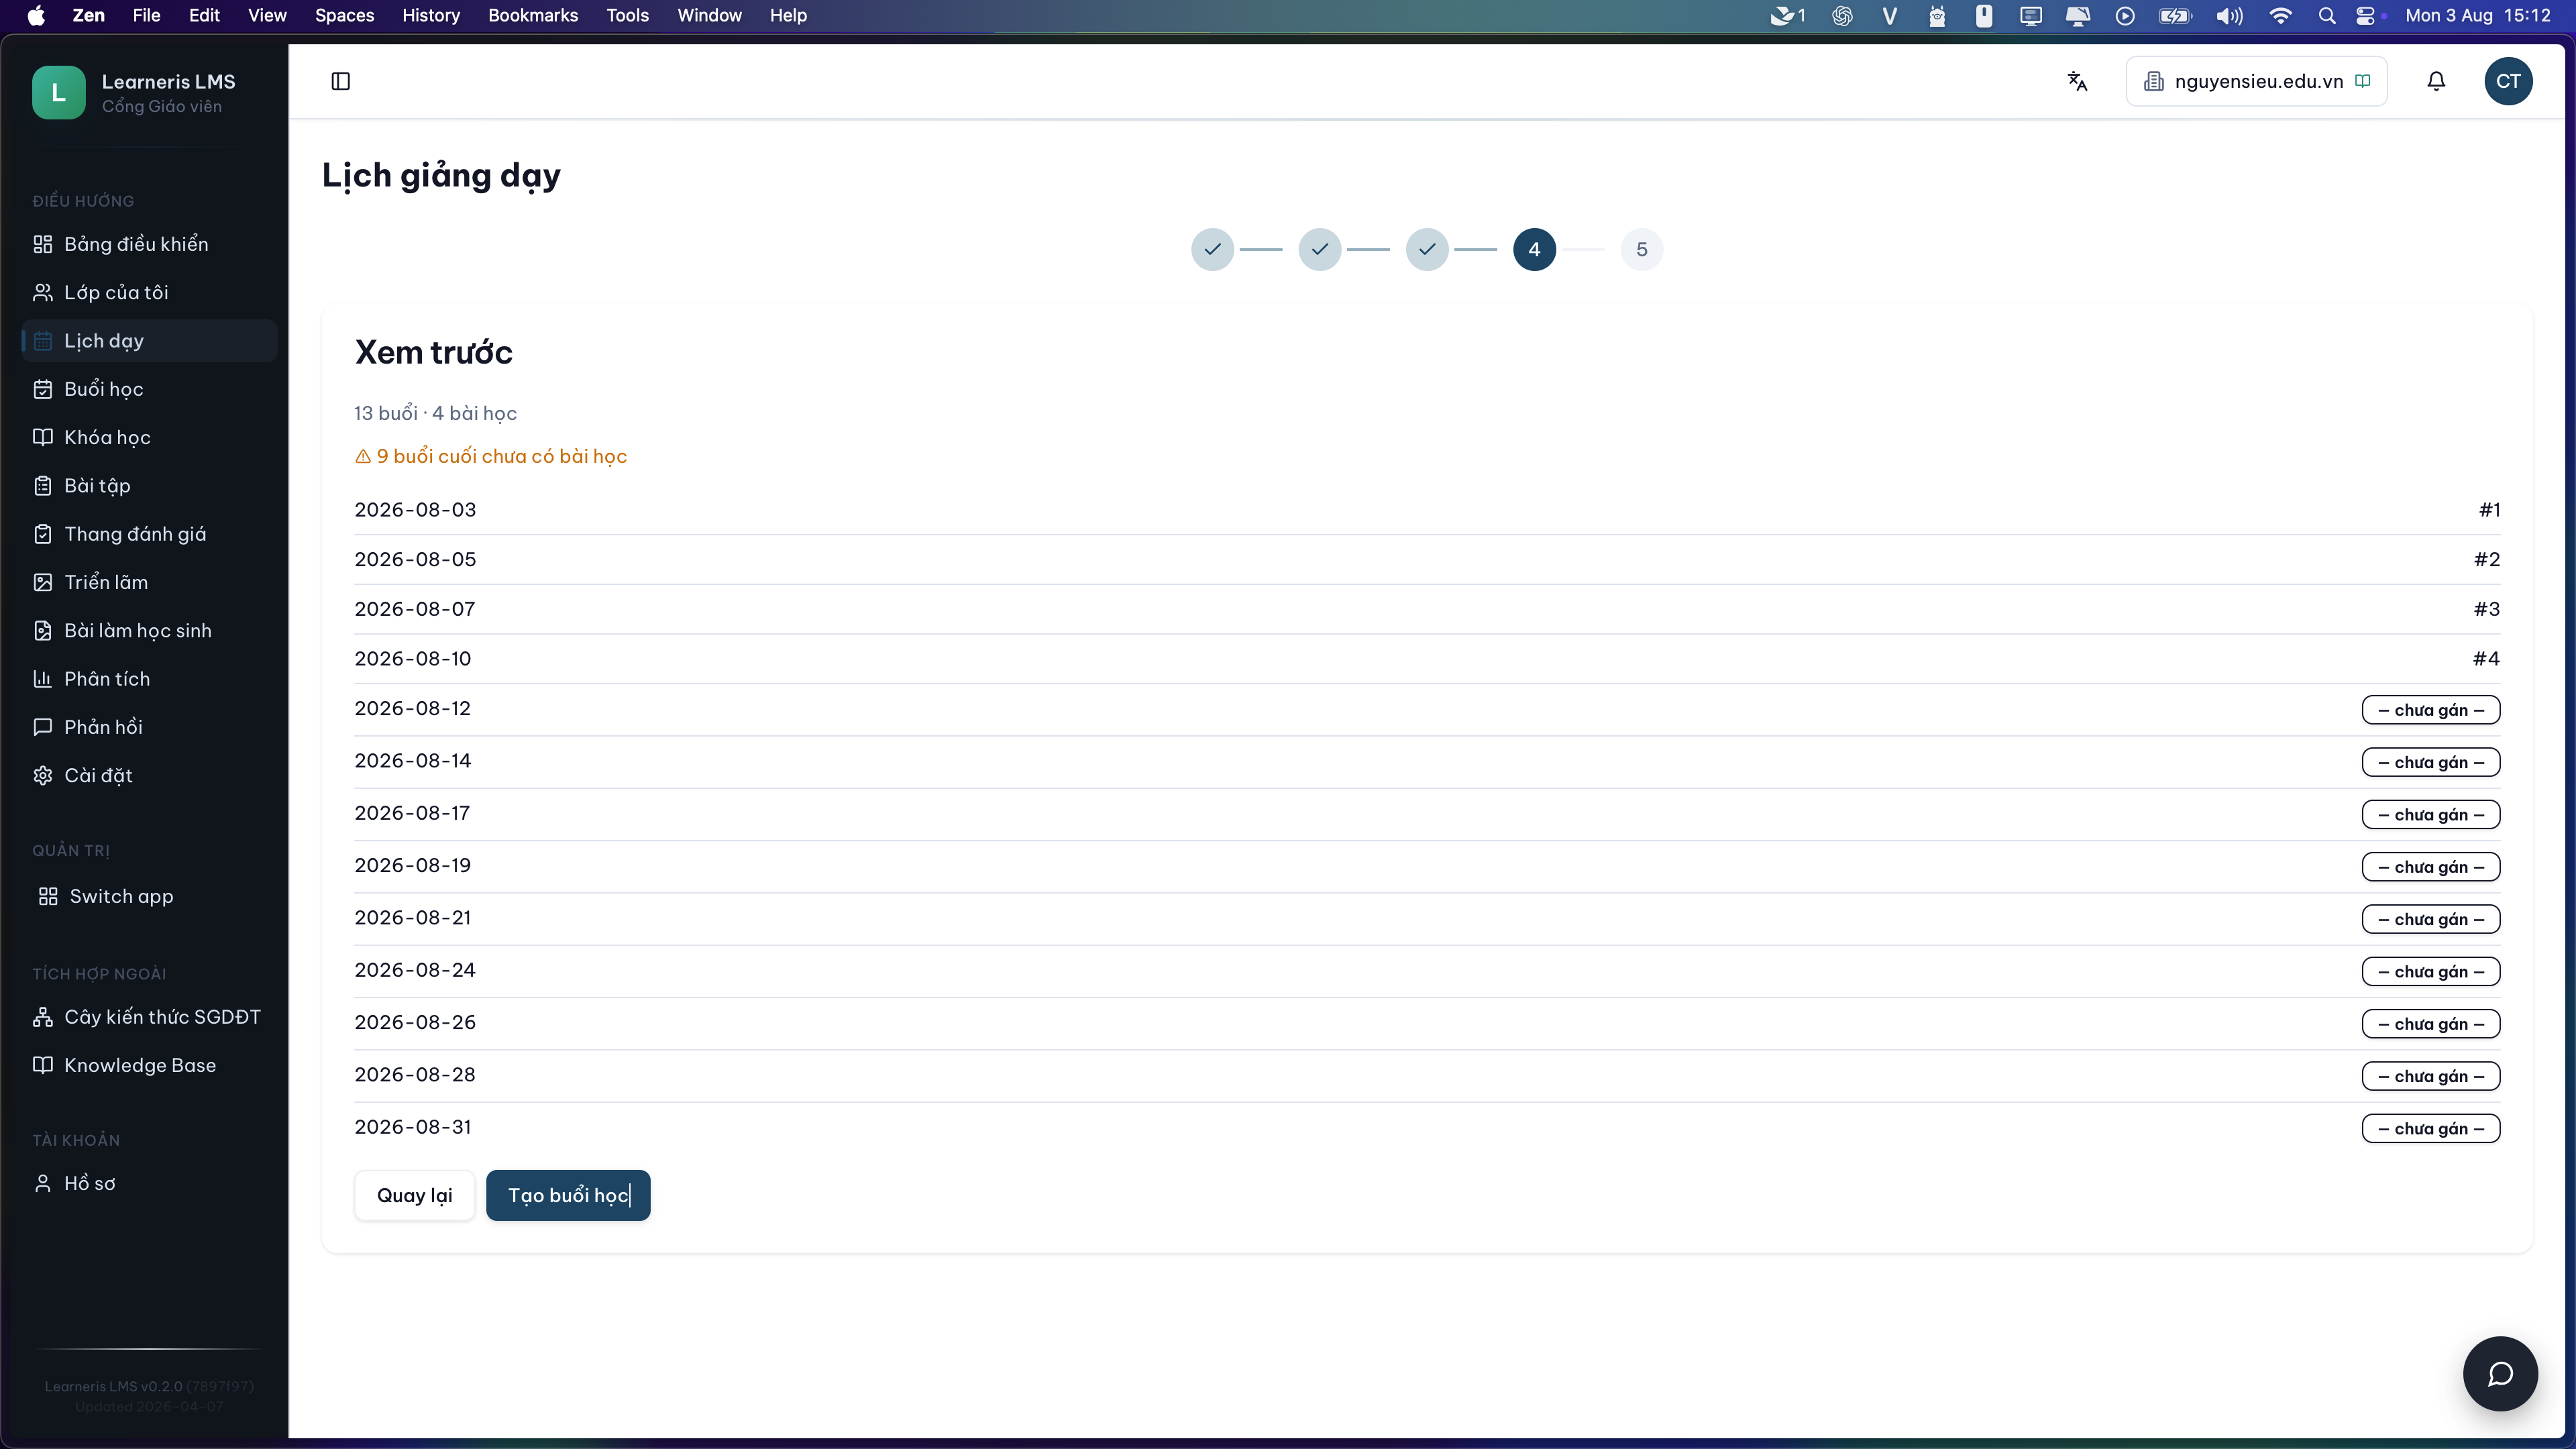Open Spotlight search in menu bar
2576x1449 pixels.
click(x=2327, y=15)
